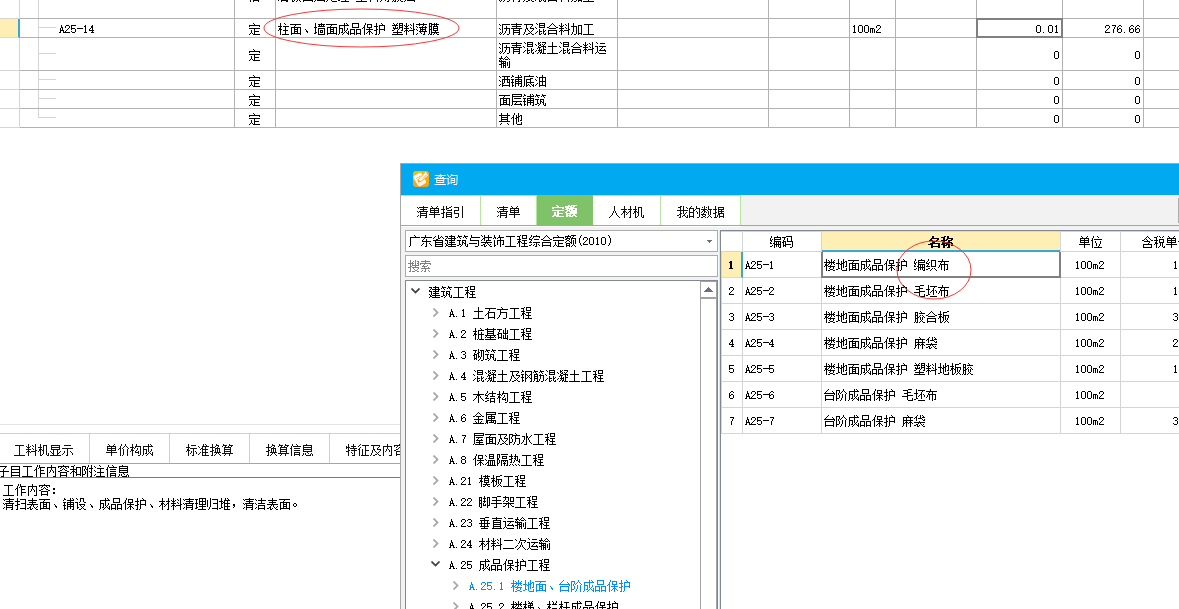Select A.23 垂直运输工程 in tree
Viewport: 1179px width, 609px height.
[499, 523]
